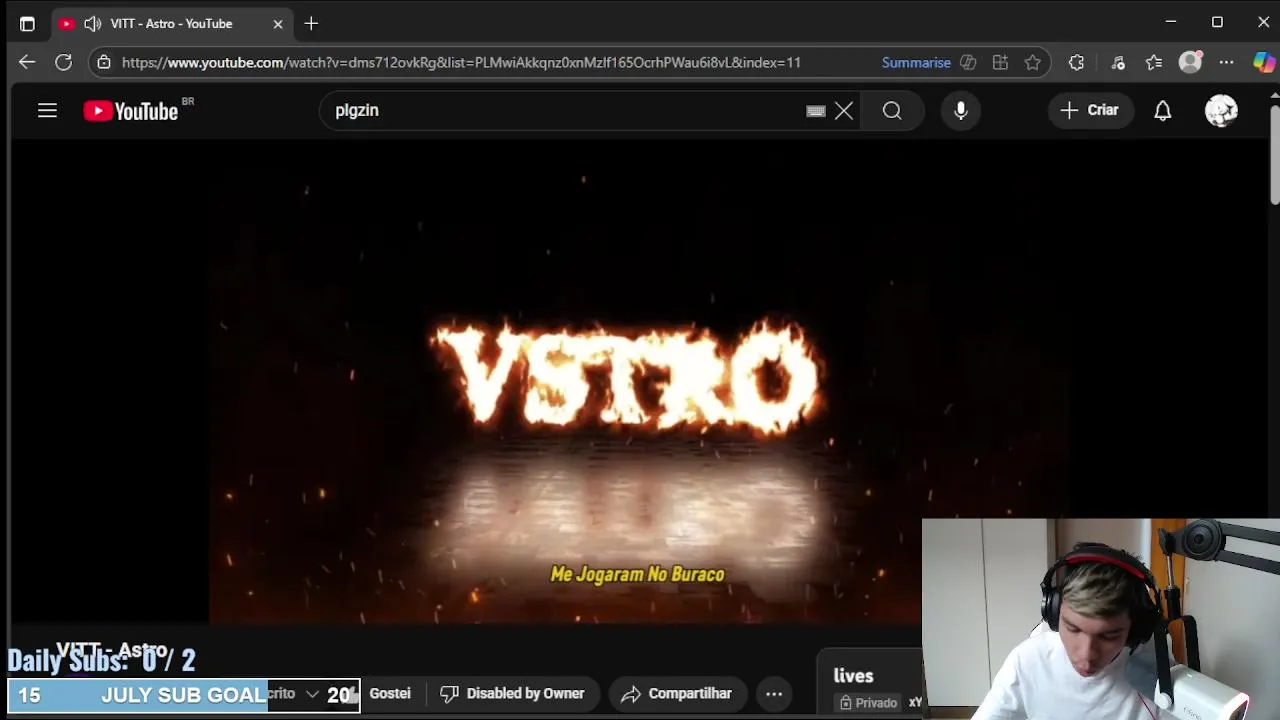The width and height of the screenshot is (1280, 720).
Task: Select the VITT - Astro browser tab
Action: pyautogui.click(x=171, y=23)
